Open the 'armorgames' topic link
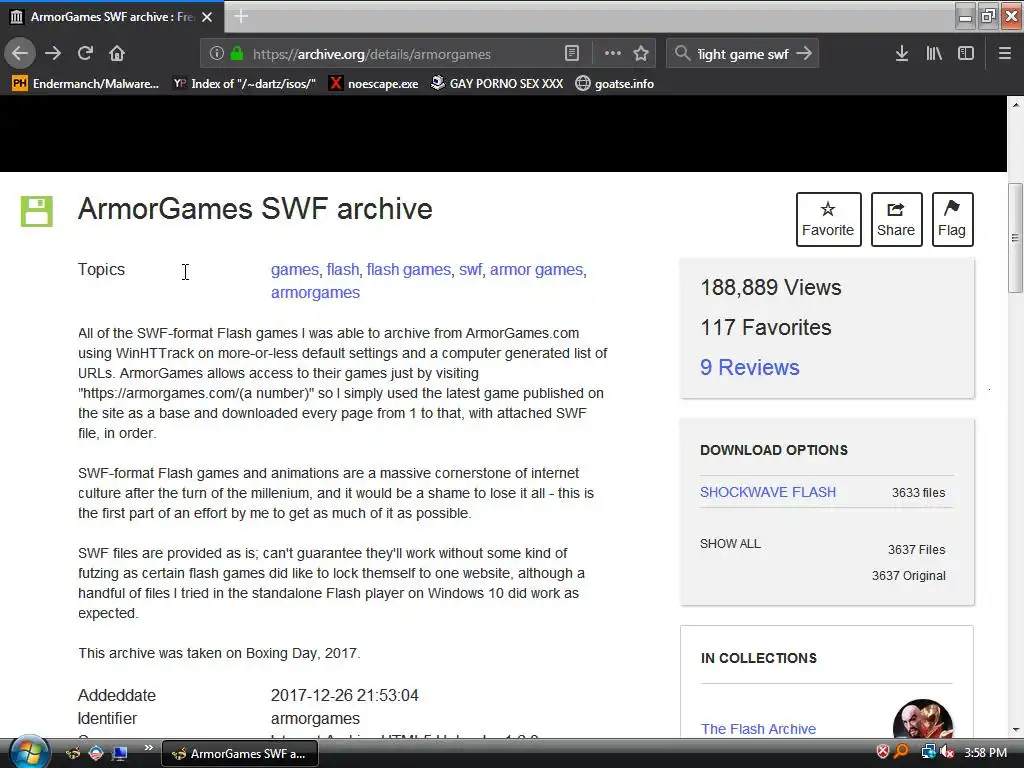Image resolution: width=1024 pixels, height=768 pixels. click(315, 293)
